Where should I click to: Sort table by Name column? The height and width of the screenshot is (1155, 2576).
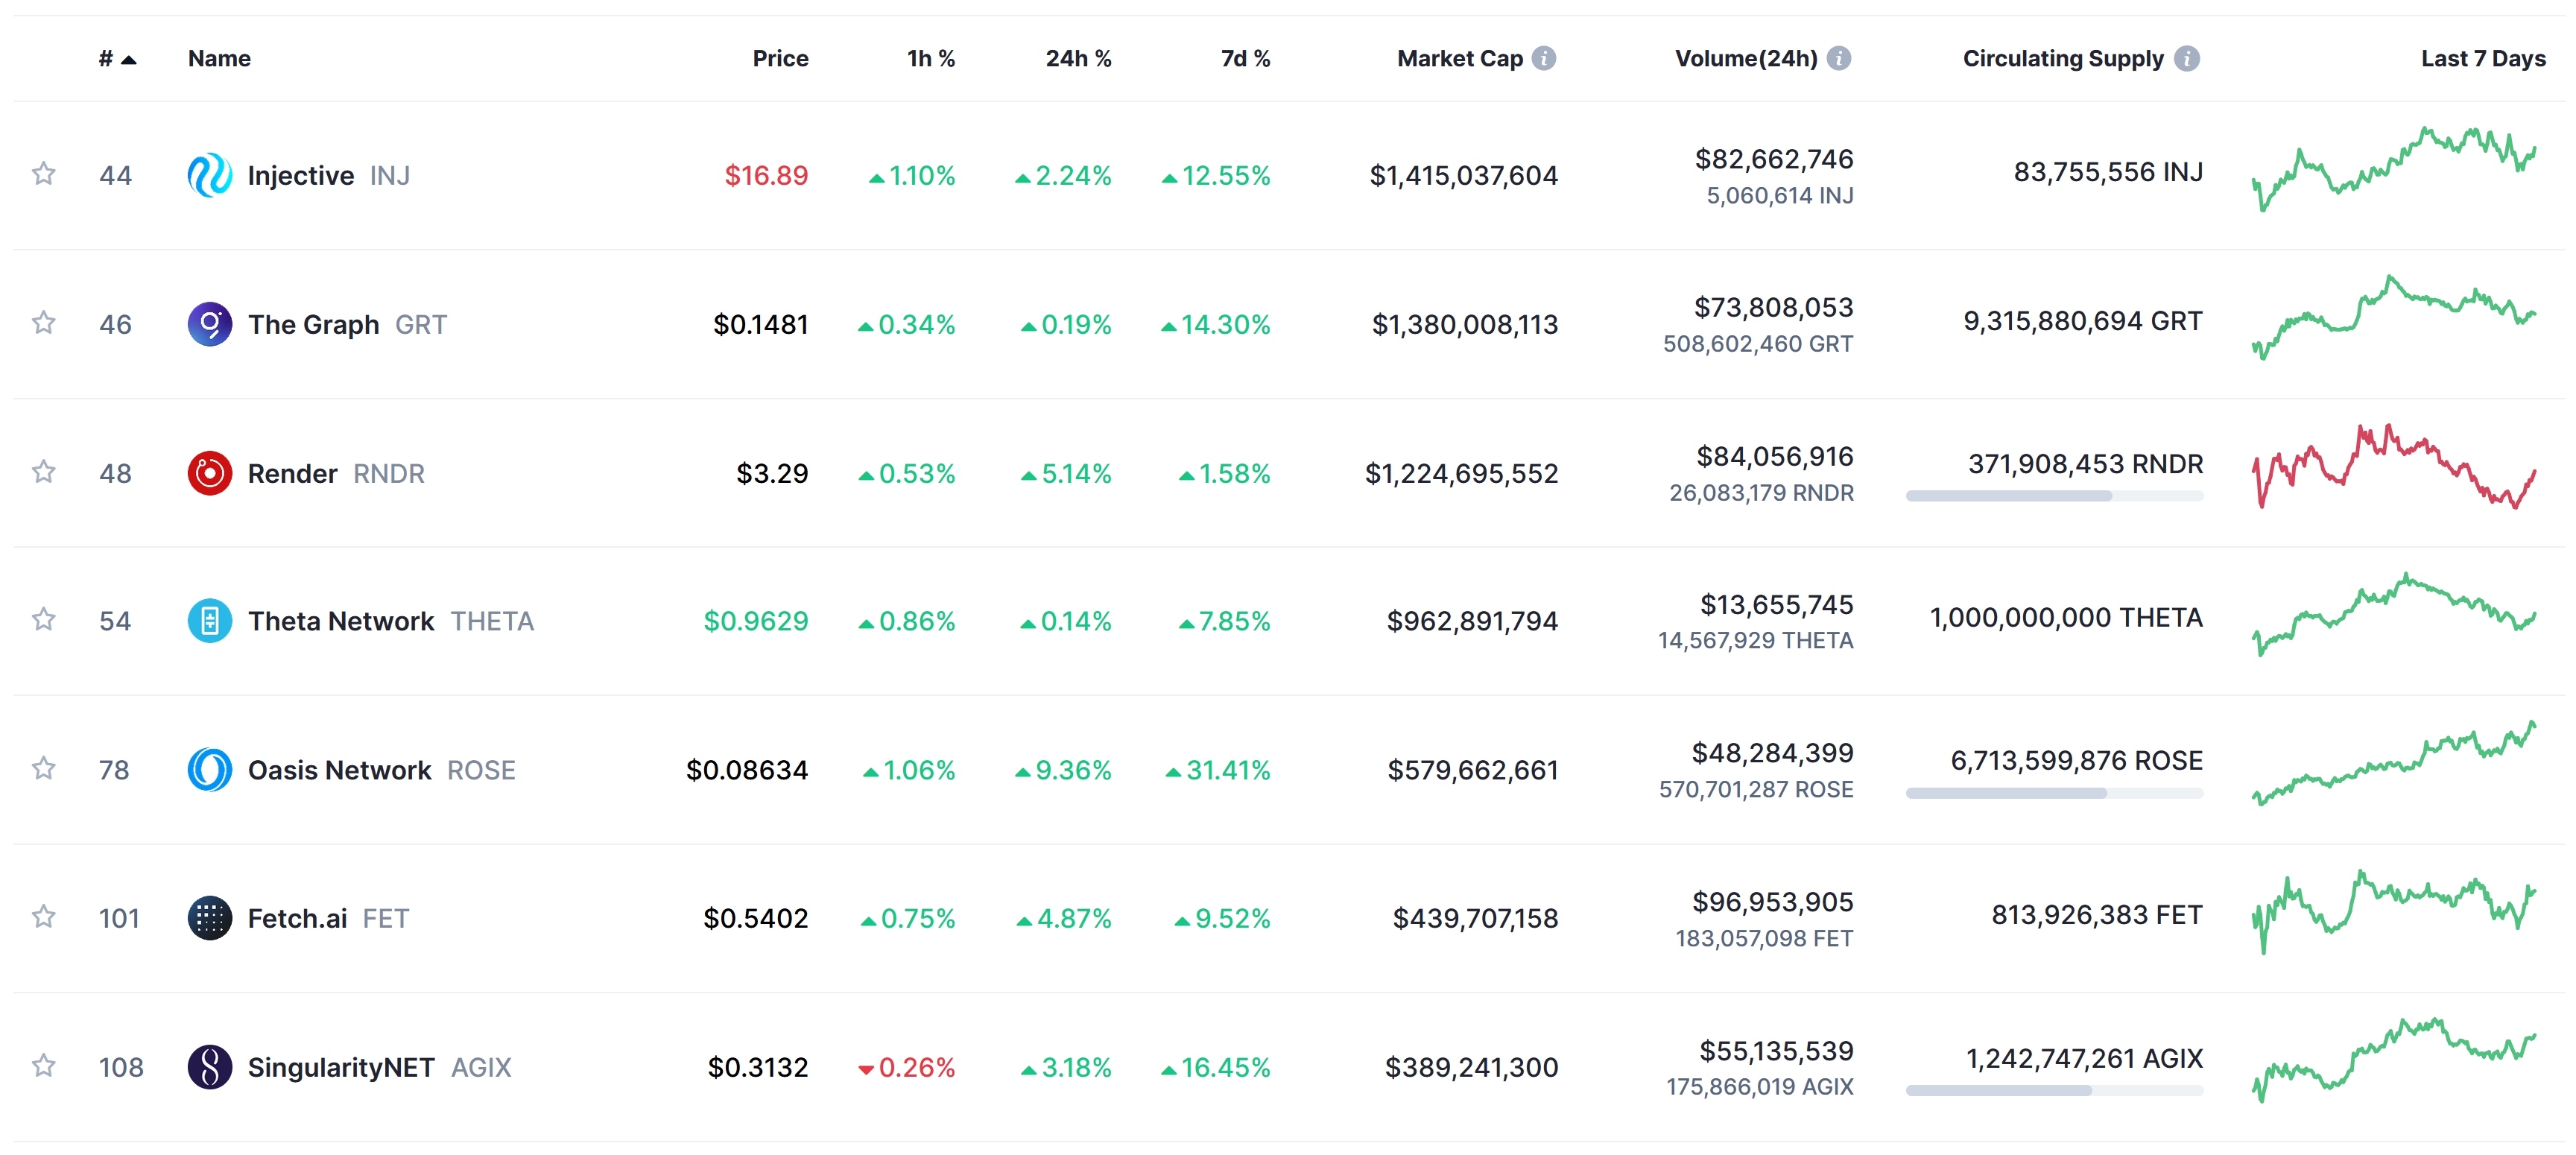pos(219,58)
